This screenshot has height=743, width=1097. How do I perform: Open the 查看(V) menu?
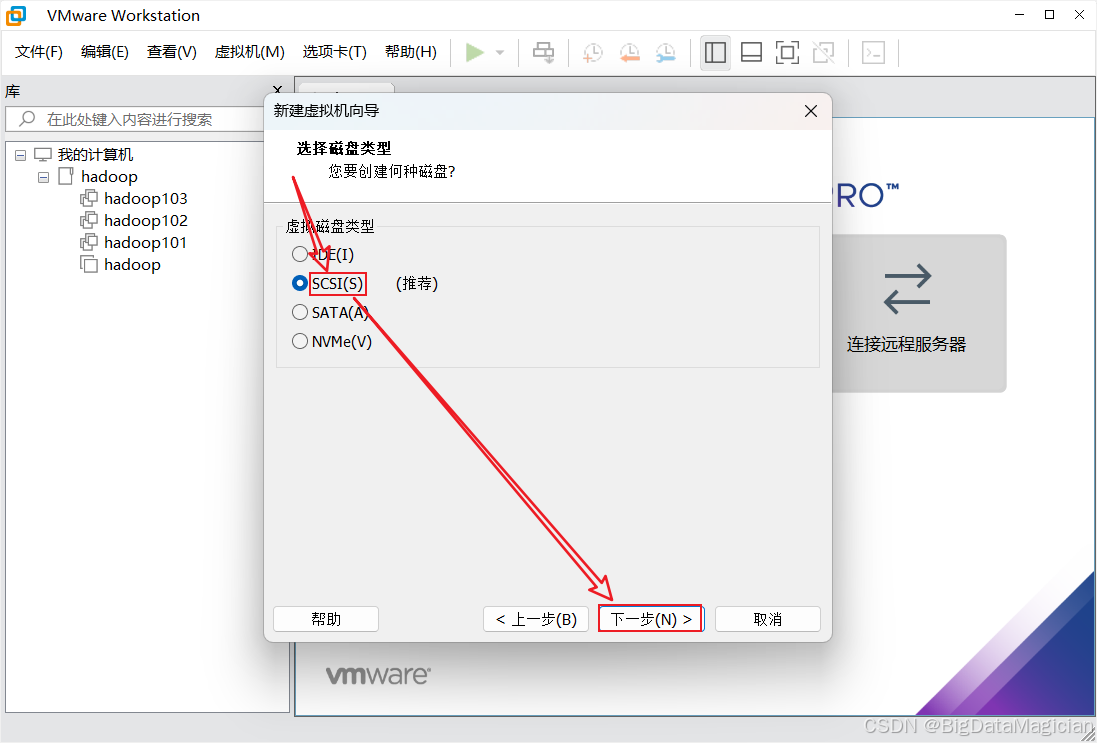[x=172, y=52]
